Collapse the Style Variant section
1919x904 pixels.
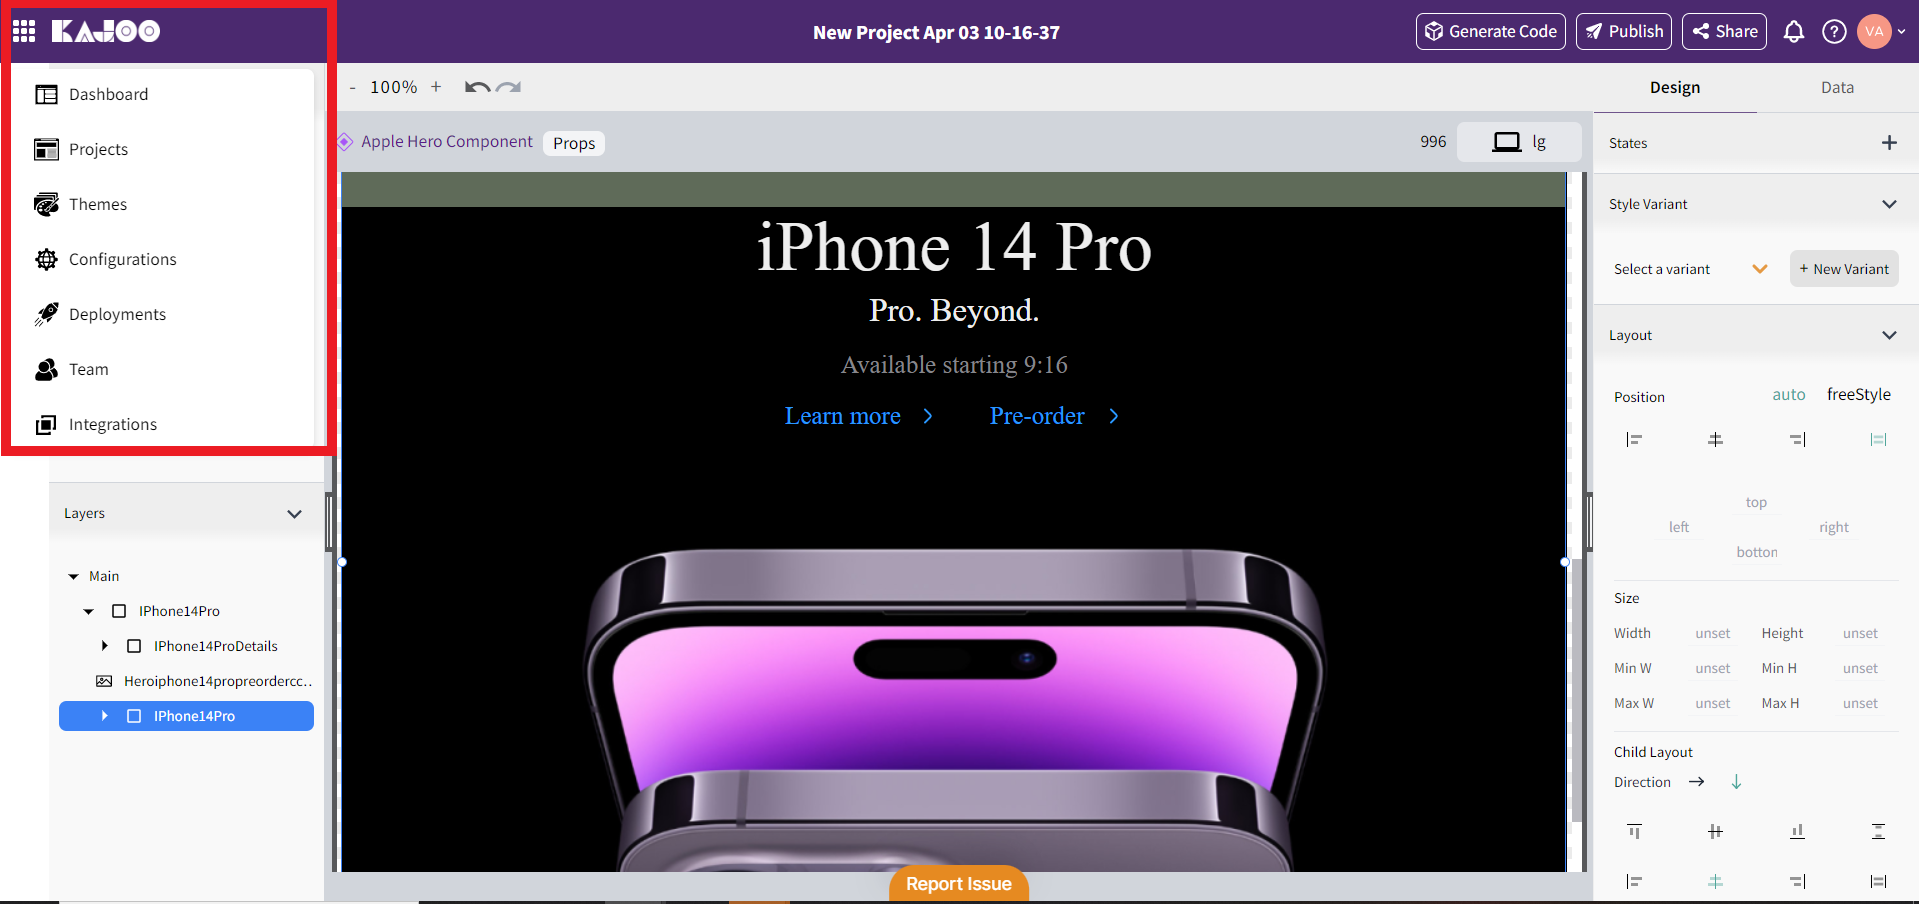(x=1889, y=204)
